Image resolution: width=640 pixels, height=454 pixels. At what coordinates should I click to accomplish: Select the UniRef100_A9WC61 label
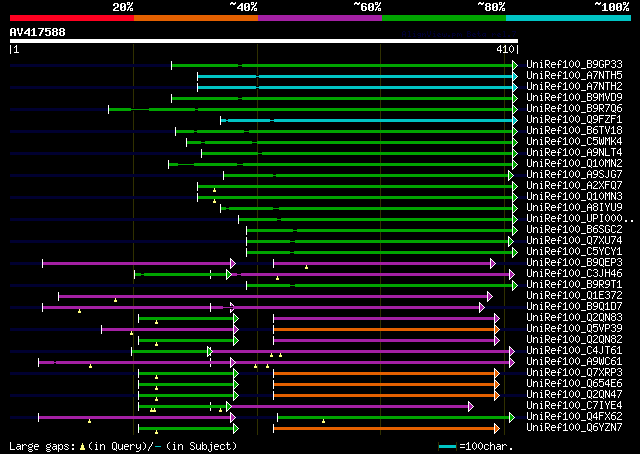pos(574,362)
